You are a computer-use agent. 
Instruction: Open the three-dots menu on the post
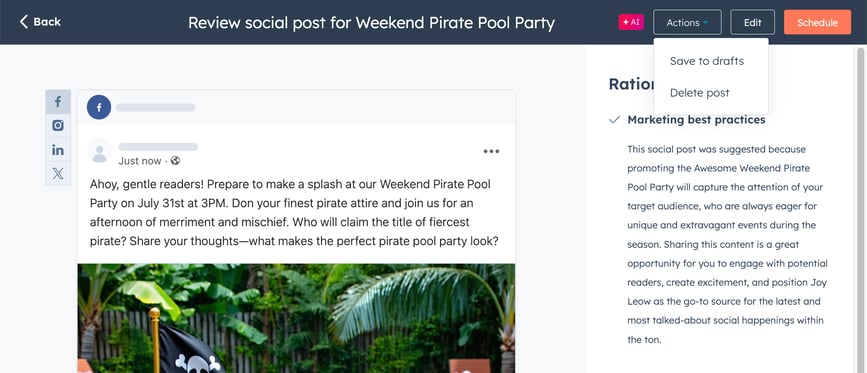(x=491, y=151)
